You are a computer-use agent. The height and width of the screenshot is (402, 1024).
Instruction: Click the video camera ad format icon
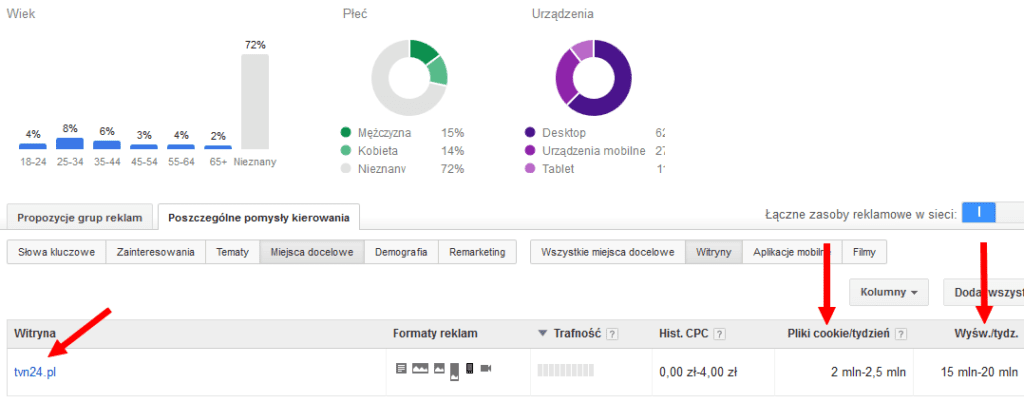[486, 369]
